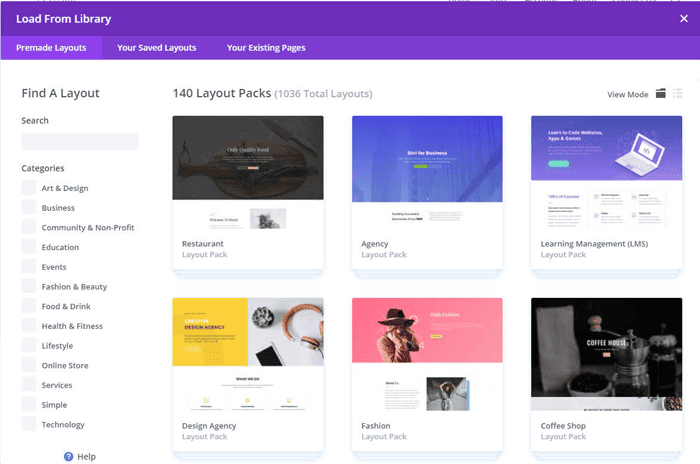700x464 pixels.
Task: Check the Online Store category box
Action: tap(29, 365)
